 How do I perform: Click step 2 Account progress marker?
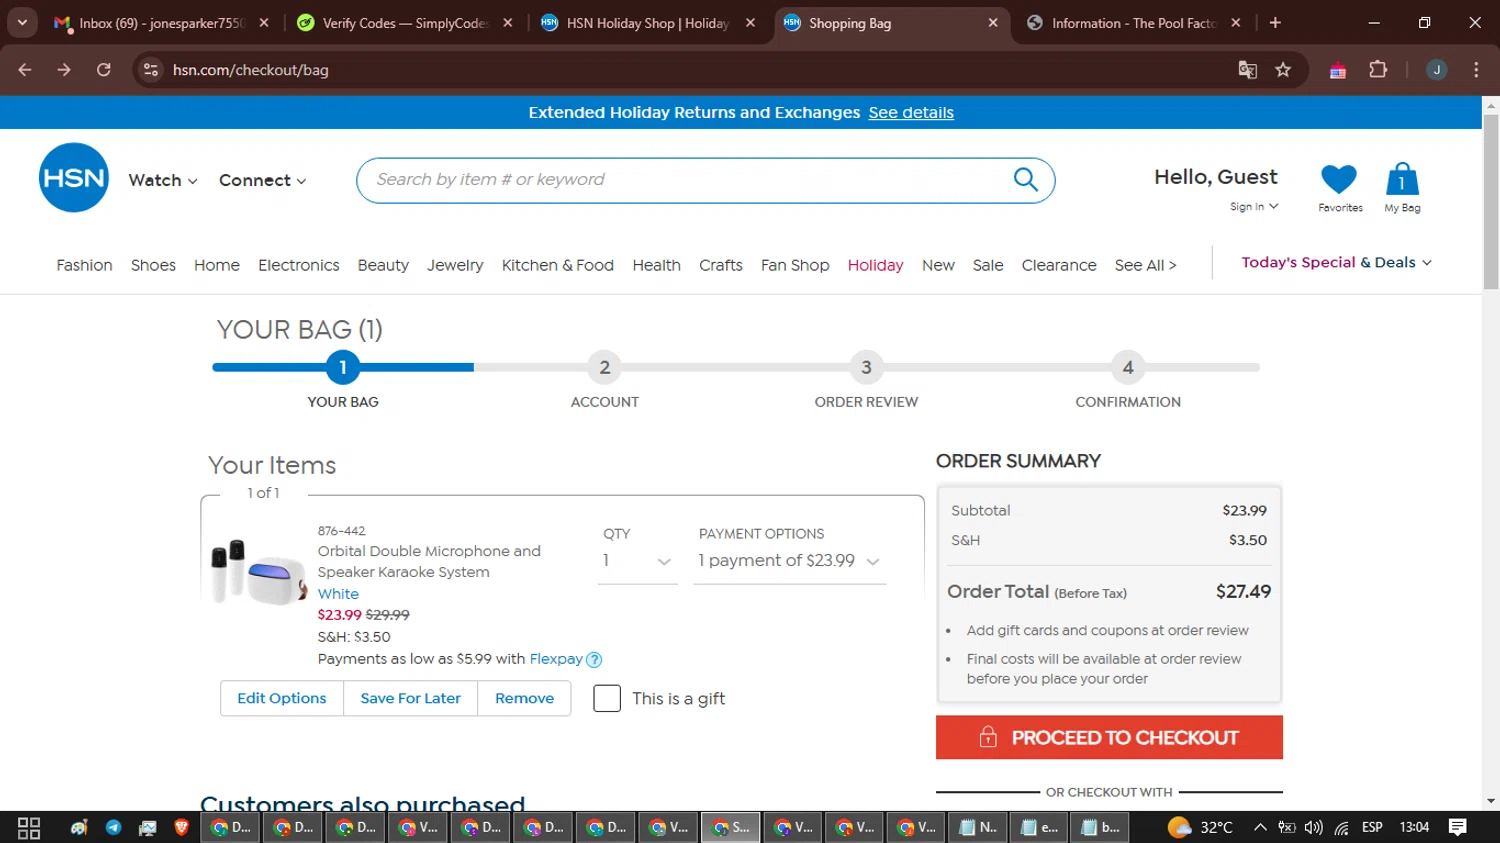604,367
